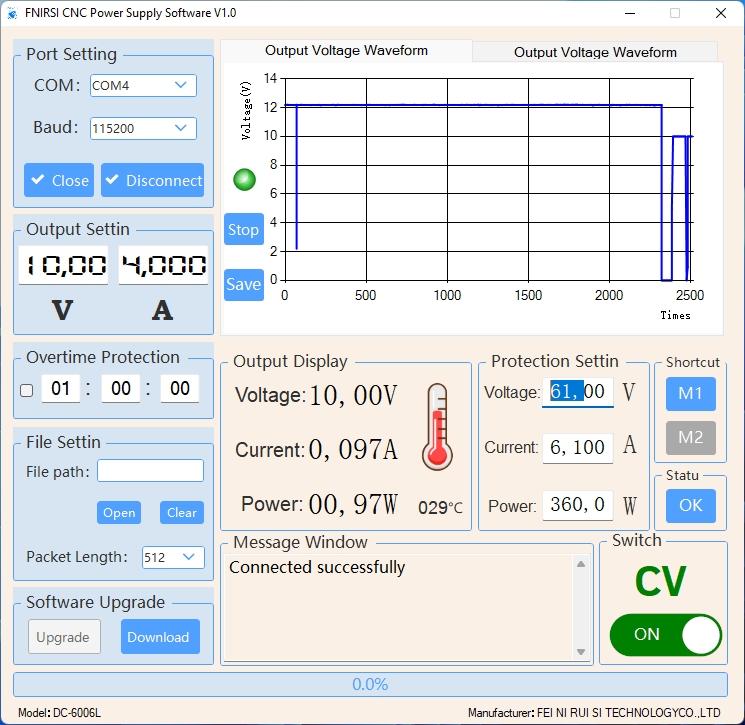
Task: Download the software upgrade
Action: coord(160,637)
